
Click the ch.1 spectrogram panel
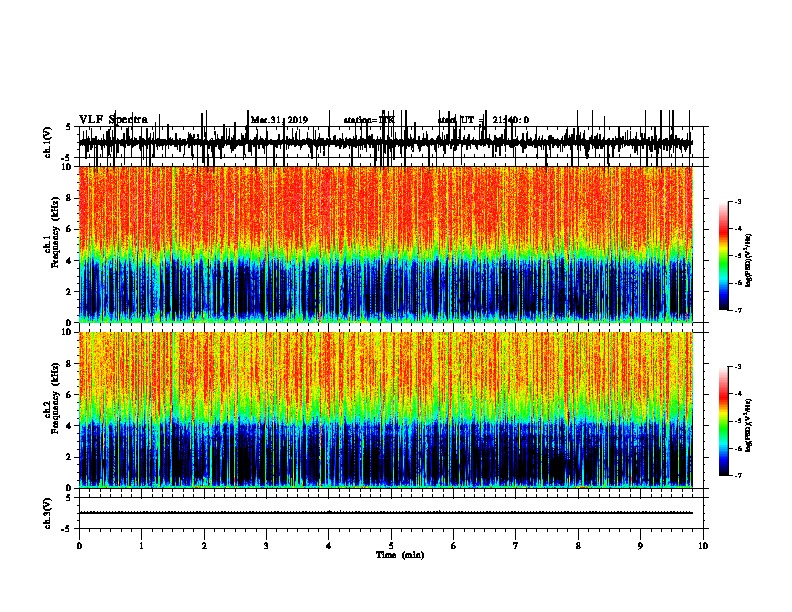(x=385, y=244)
